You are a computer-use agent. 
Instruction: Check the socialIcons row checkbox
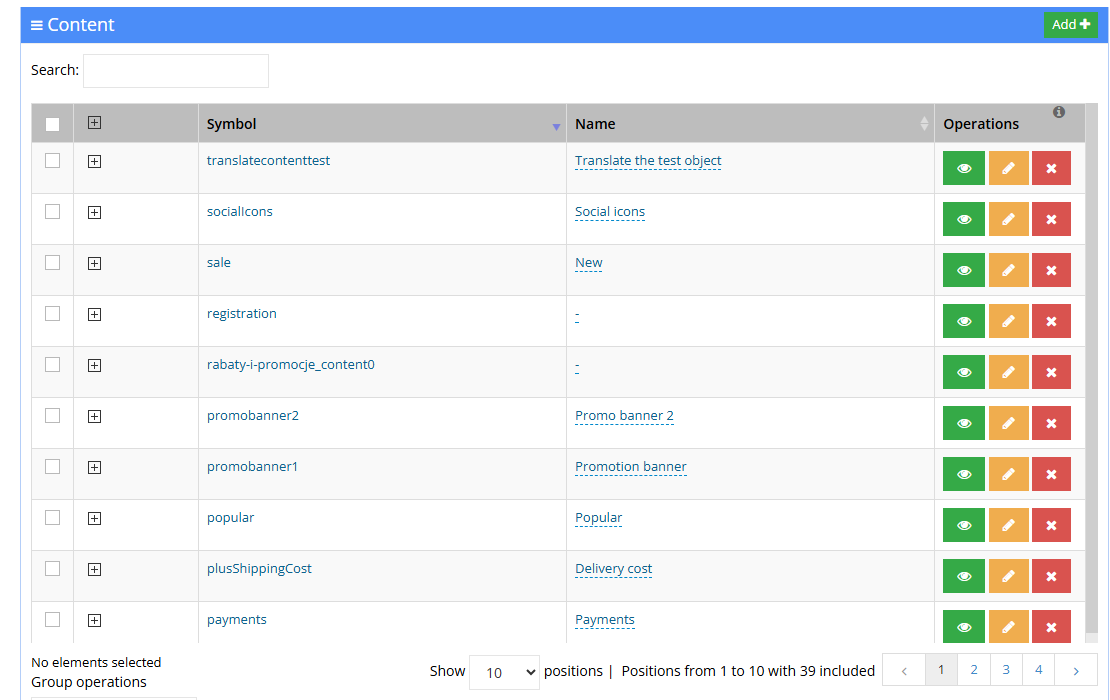pos(52,212)
